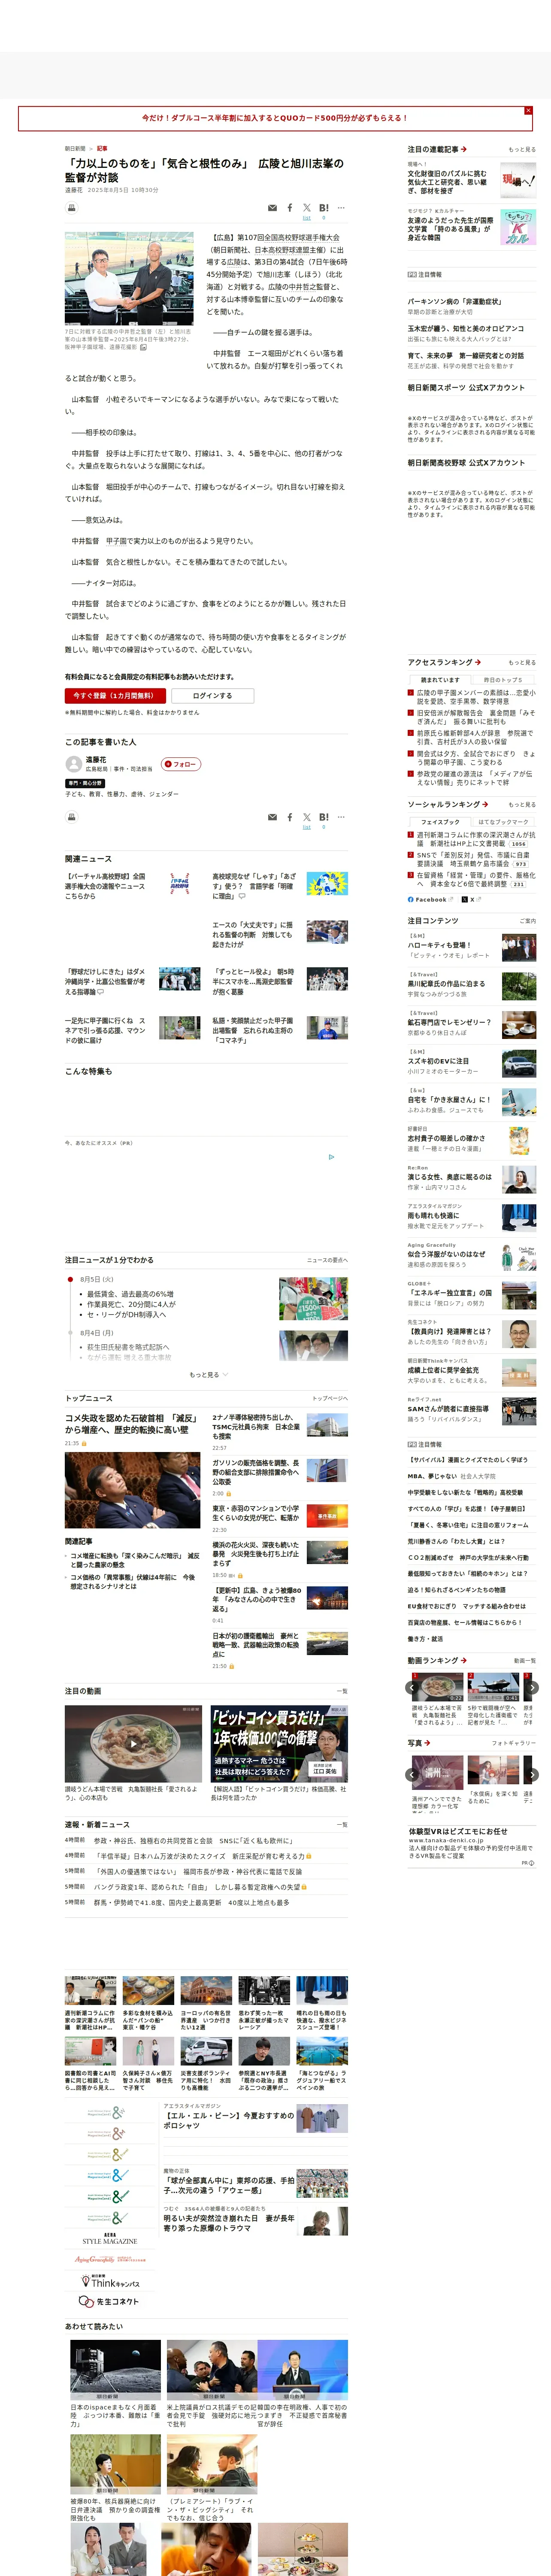Image resolution: width=551 pixels, height=2576 pixels.
Task: Click 今すぐ登録（1カ月間無料） red button
Action: point(115,695)
